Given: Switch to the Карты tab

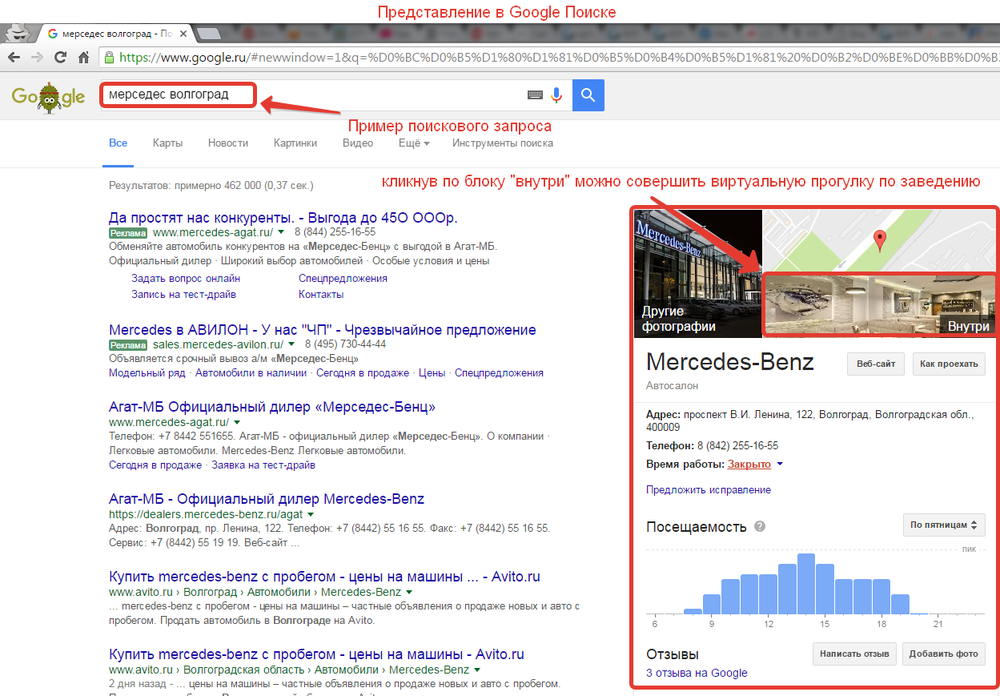Looking at the screenshot, I should [167, 143].
